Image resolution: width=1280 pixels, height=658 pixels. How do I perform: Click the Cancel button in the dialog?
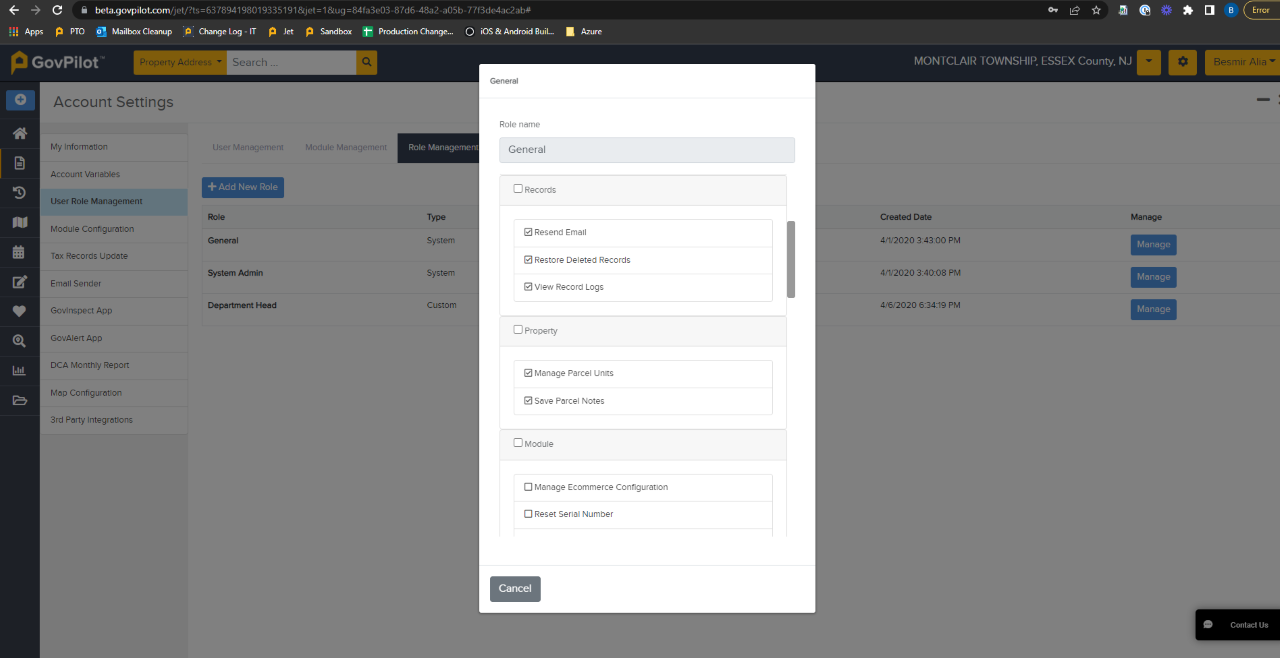point(515,589)
